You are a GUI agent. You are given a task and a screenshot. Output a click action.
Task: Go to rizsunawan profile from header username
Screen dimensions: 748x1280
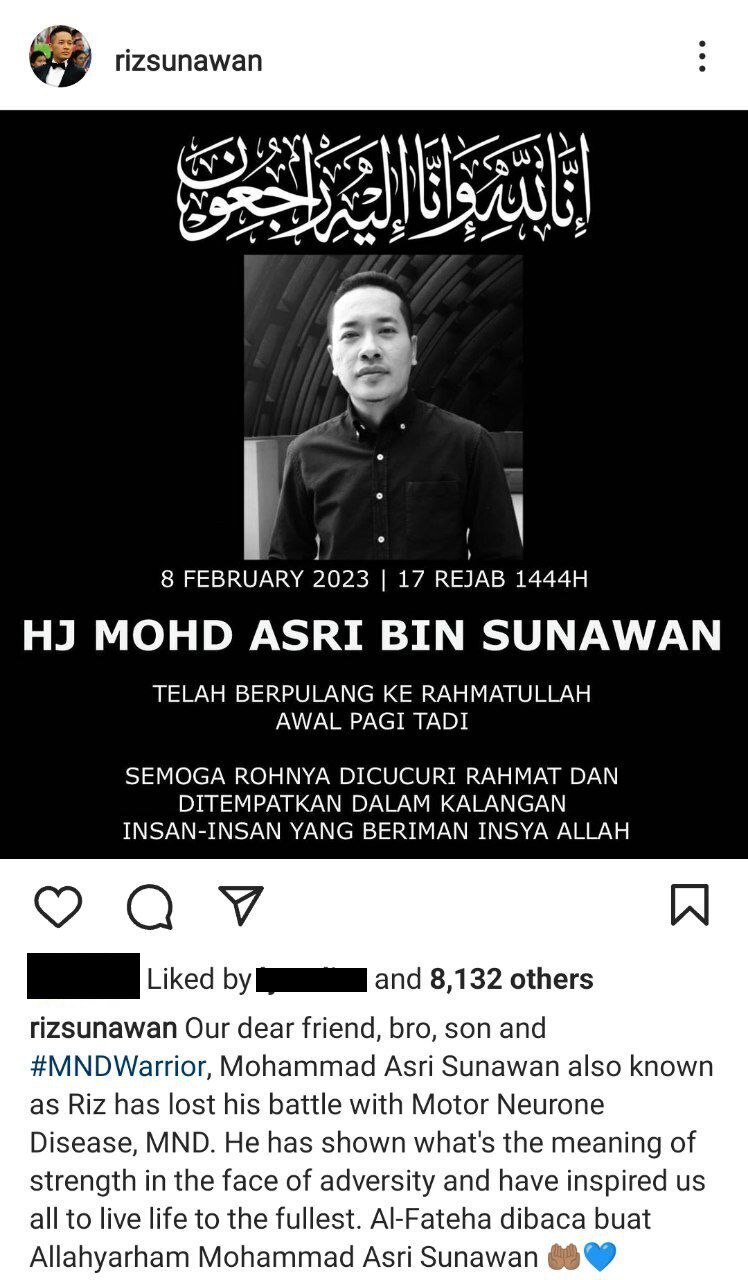coord(188,60)
